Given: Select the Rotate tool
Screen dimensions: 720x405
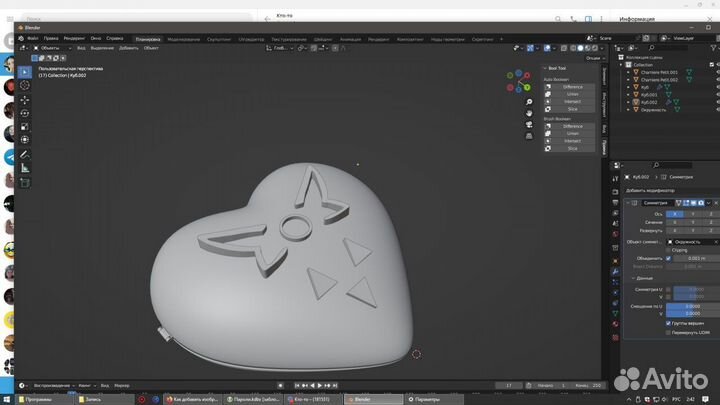Looking at the screenshot, I should coord(25,113).
